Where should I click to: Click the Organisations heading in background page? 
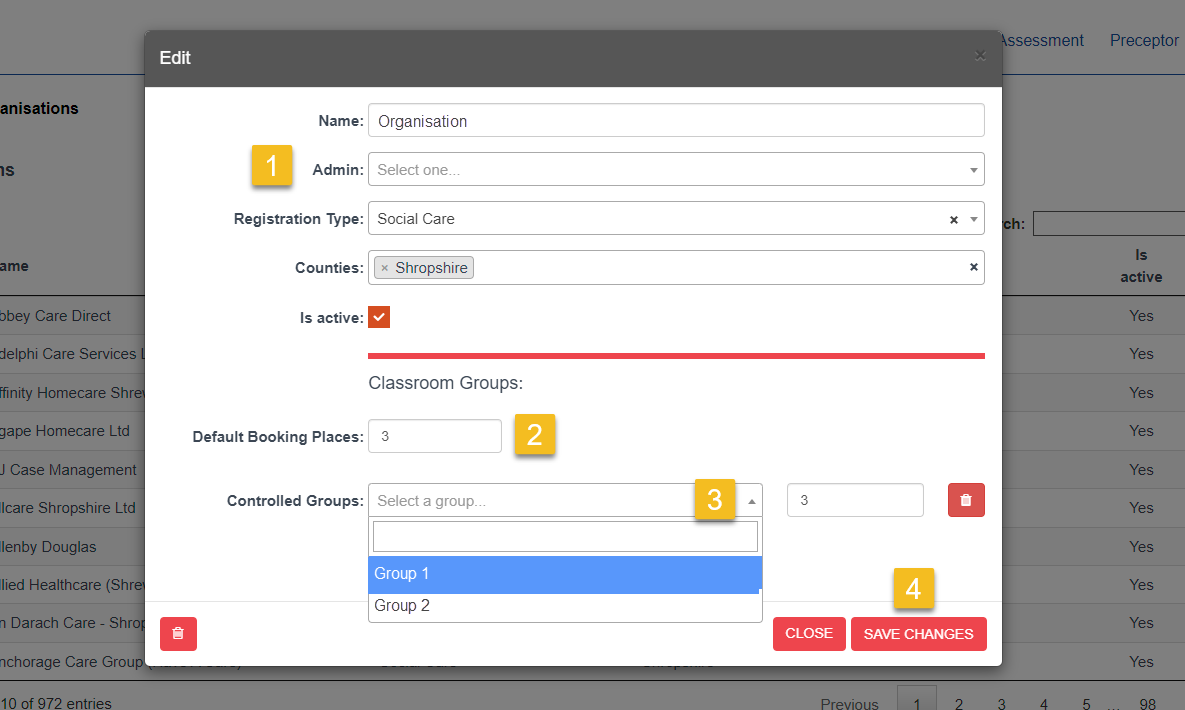[x=39, y=108]
